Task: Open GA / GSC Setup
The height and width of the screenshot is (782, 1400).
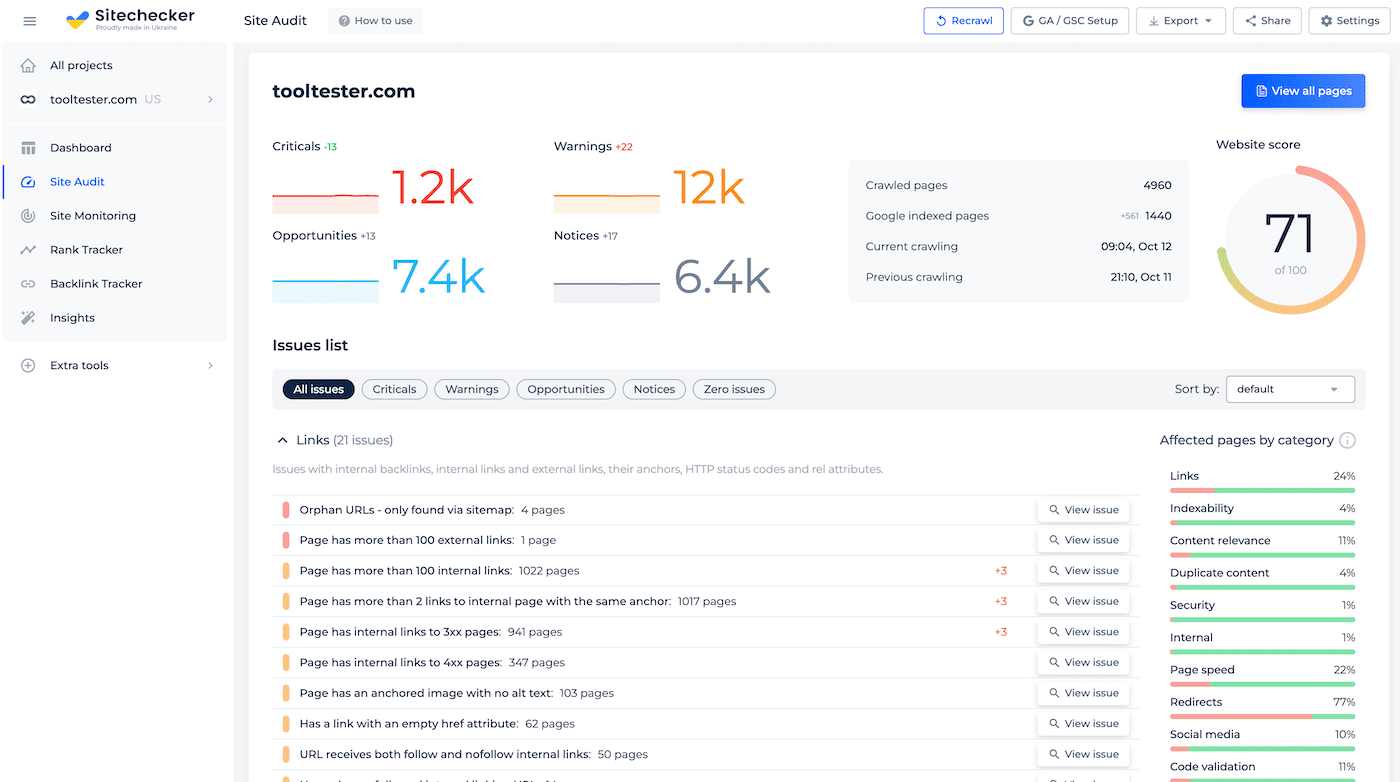Action: [x=1070, y=21]
